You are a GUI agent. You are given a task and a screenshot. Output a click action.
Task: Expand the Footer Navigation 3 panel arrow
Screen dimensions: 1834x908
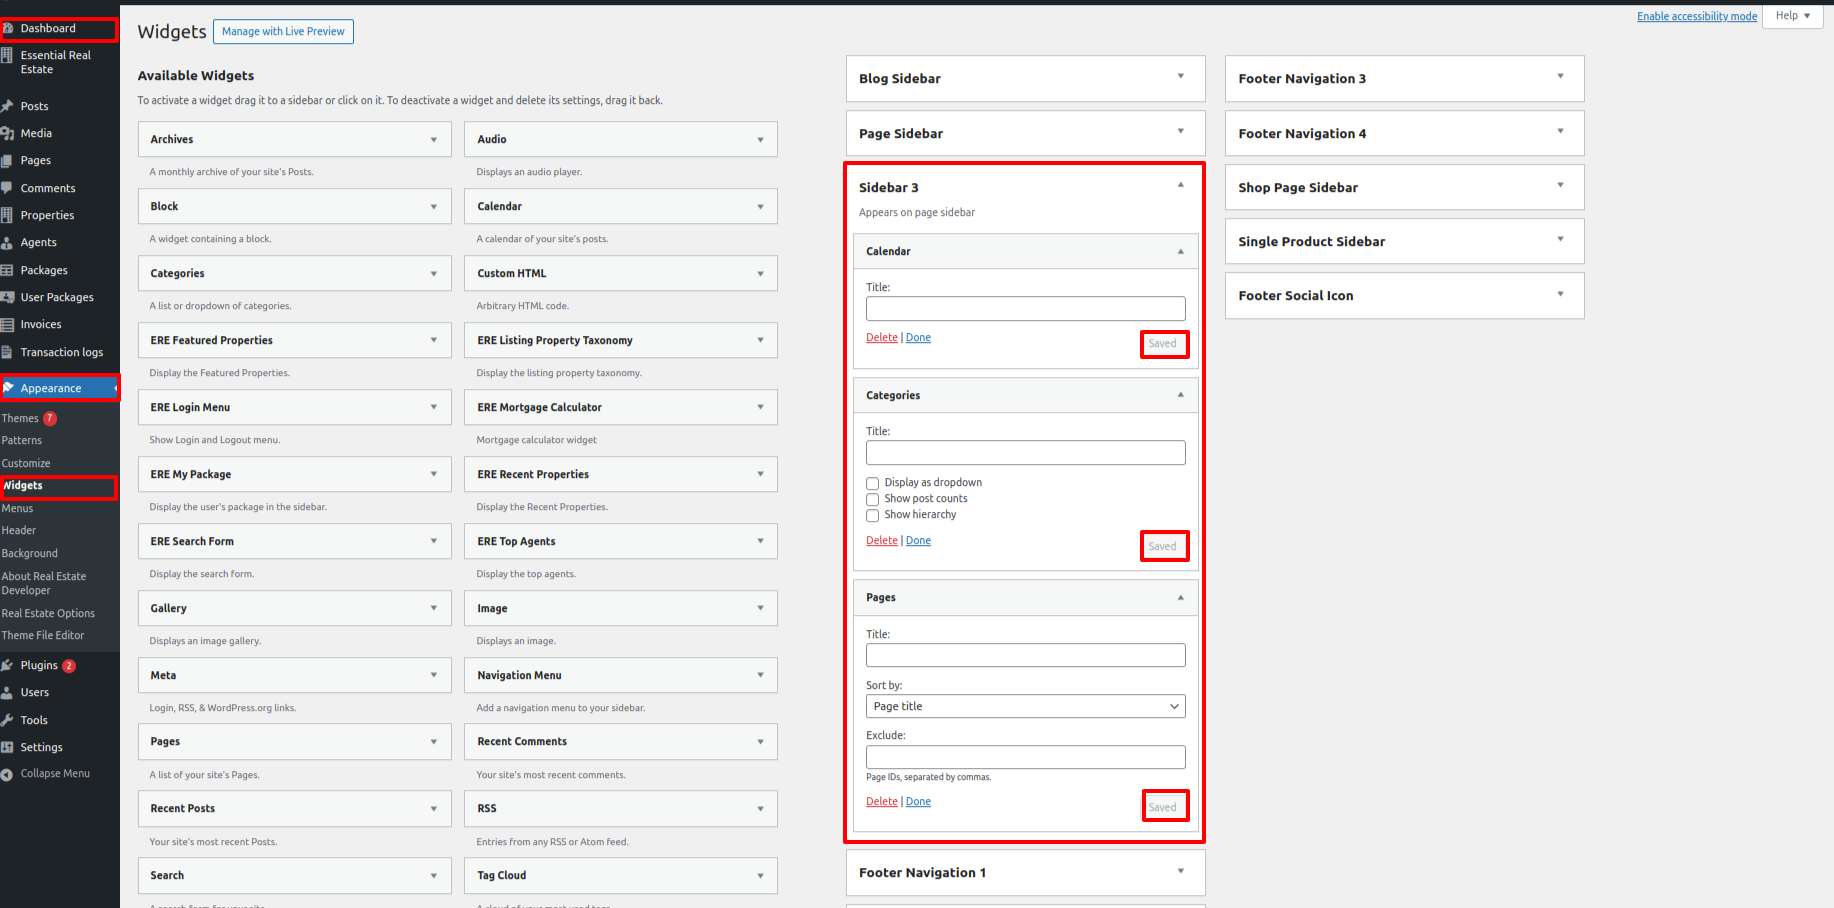click(x=1560, y=77)
